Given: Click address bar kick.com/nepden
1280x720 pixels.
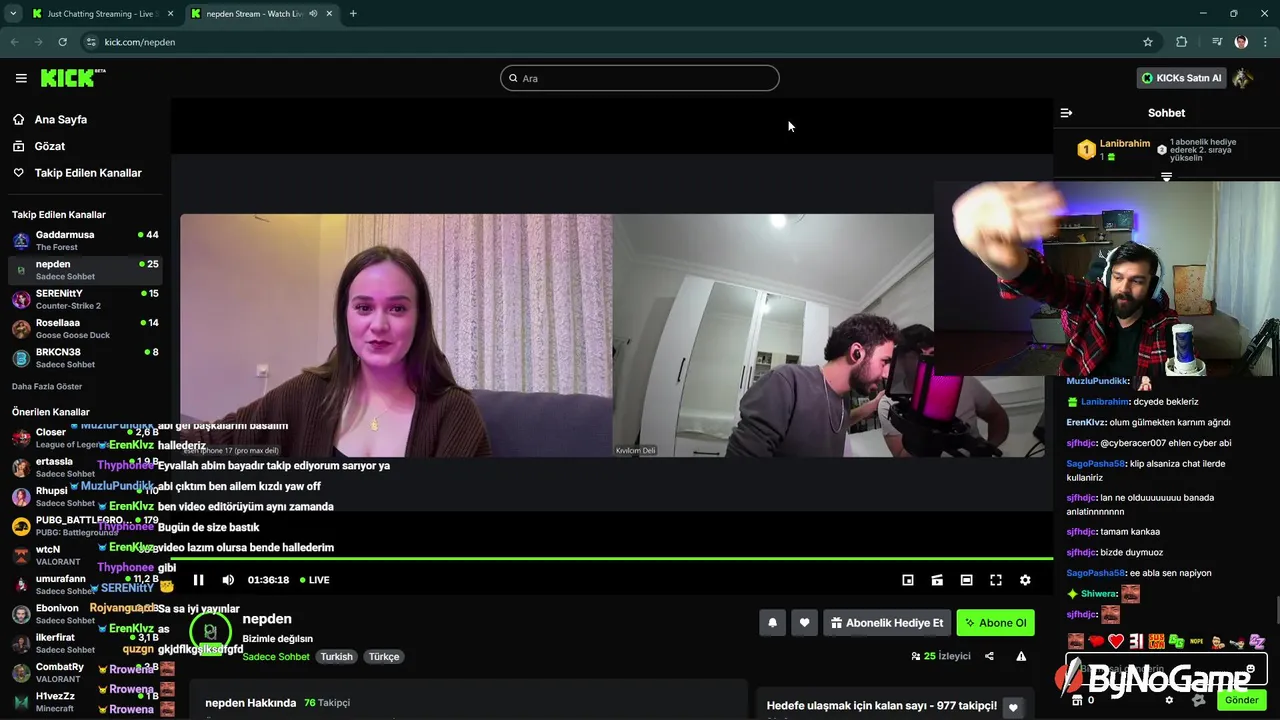Looking at the screenshot, I should pyautogui.click(x=140, y=42).
